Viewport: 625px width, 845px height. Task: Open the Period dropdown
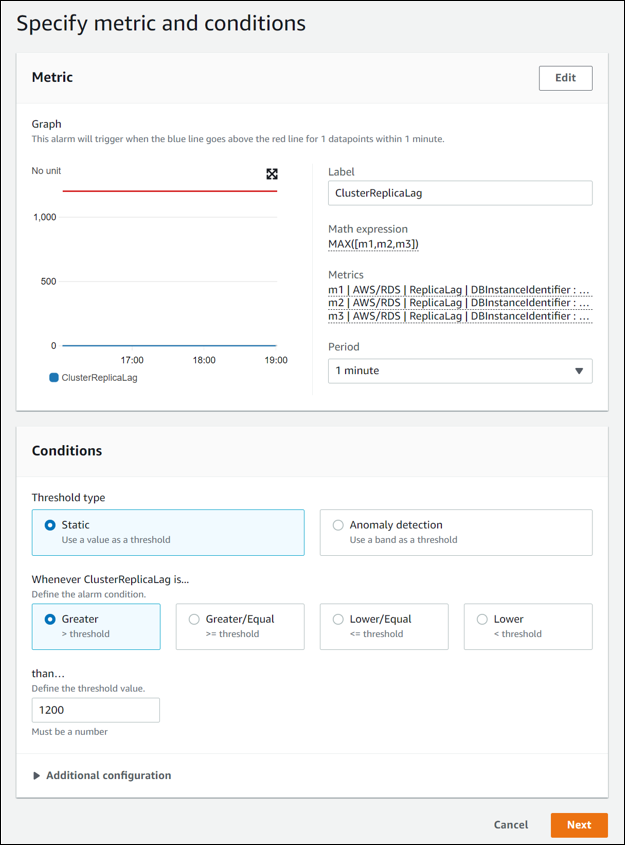(x=460, y=370)
